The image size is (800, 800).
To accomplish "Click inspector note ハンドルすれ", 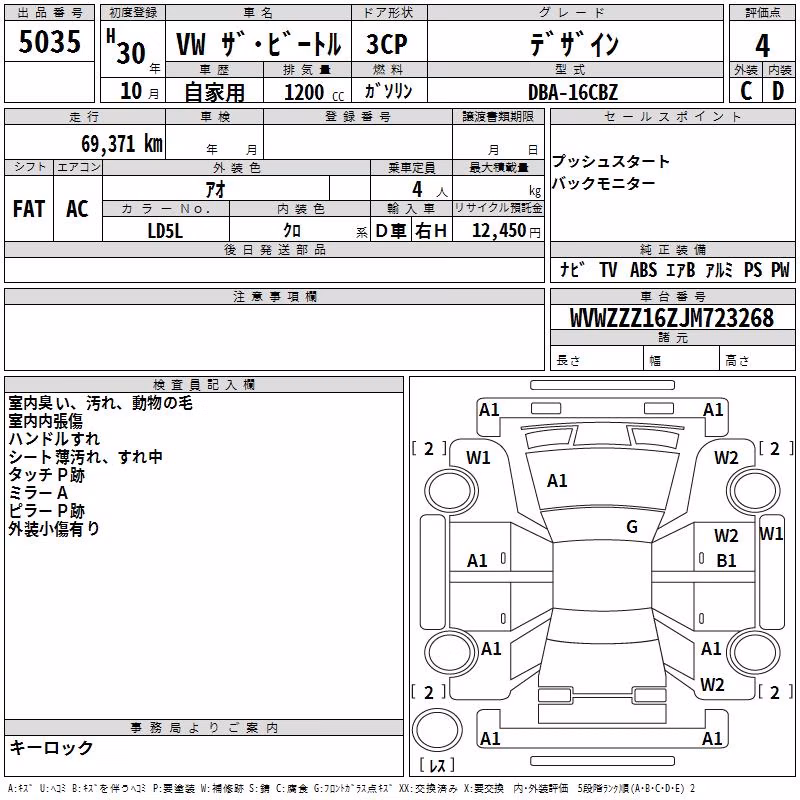I will click(x=54, y=439).
